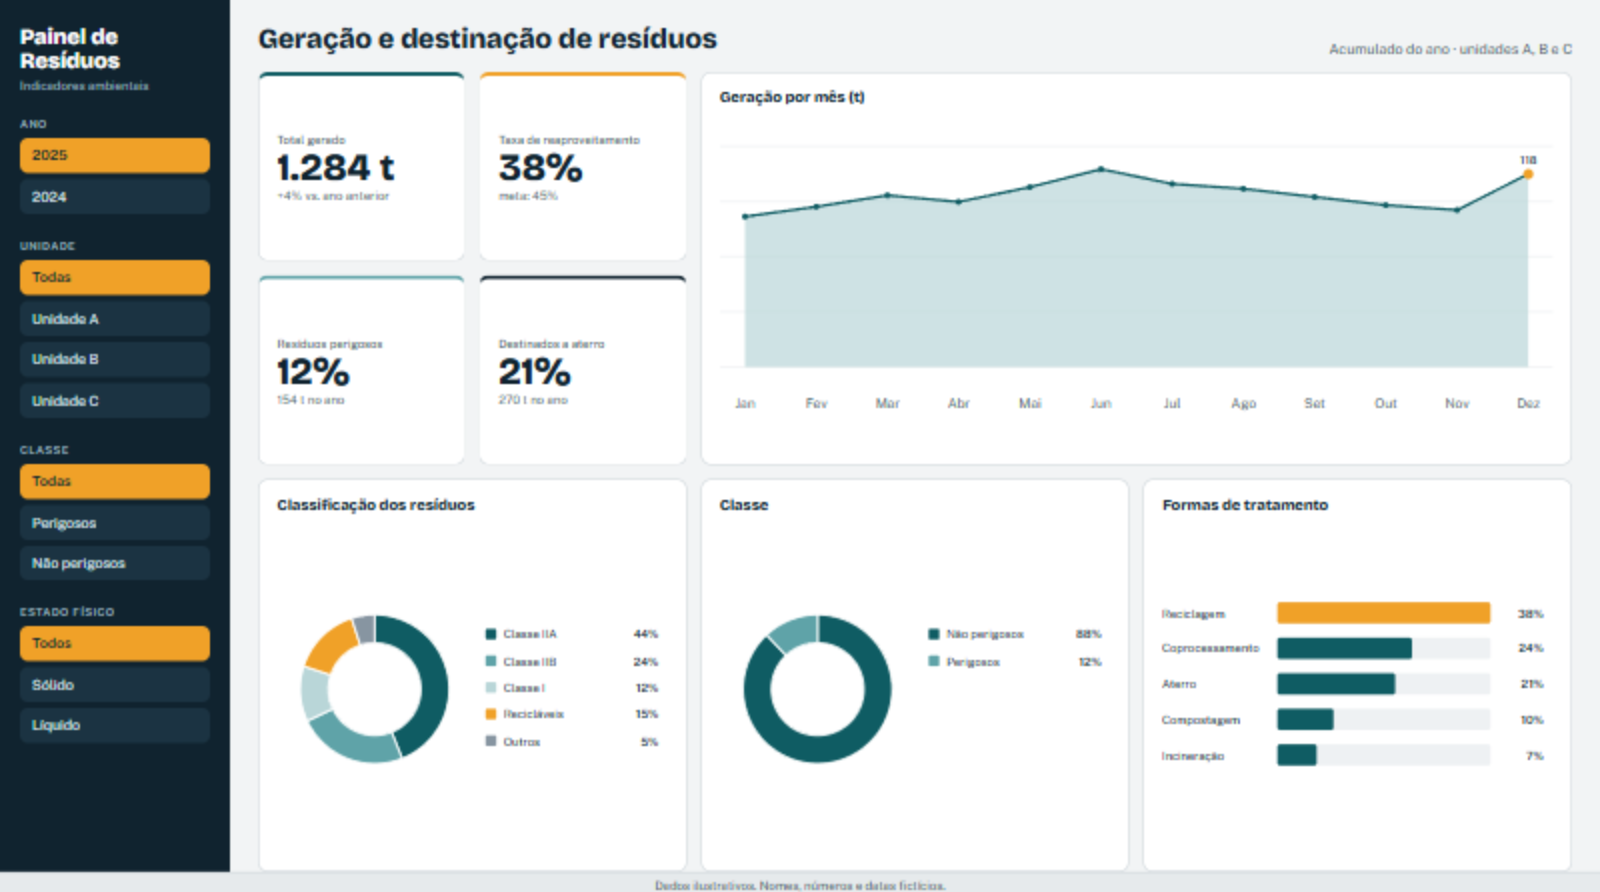
Task: Click the "Geração por mês (t)" chart heading
Action: (792, 97)
